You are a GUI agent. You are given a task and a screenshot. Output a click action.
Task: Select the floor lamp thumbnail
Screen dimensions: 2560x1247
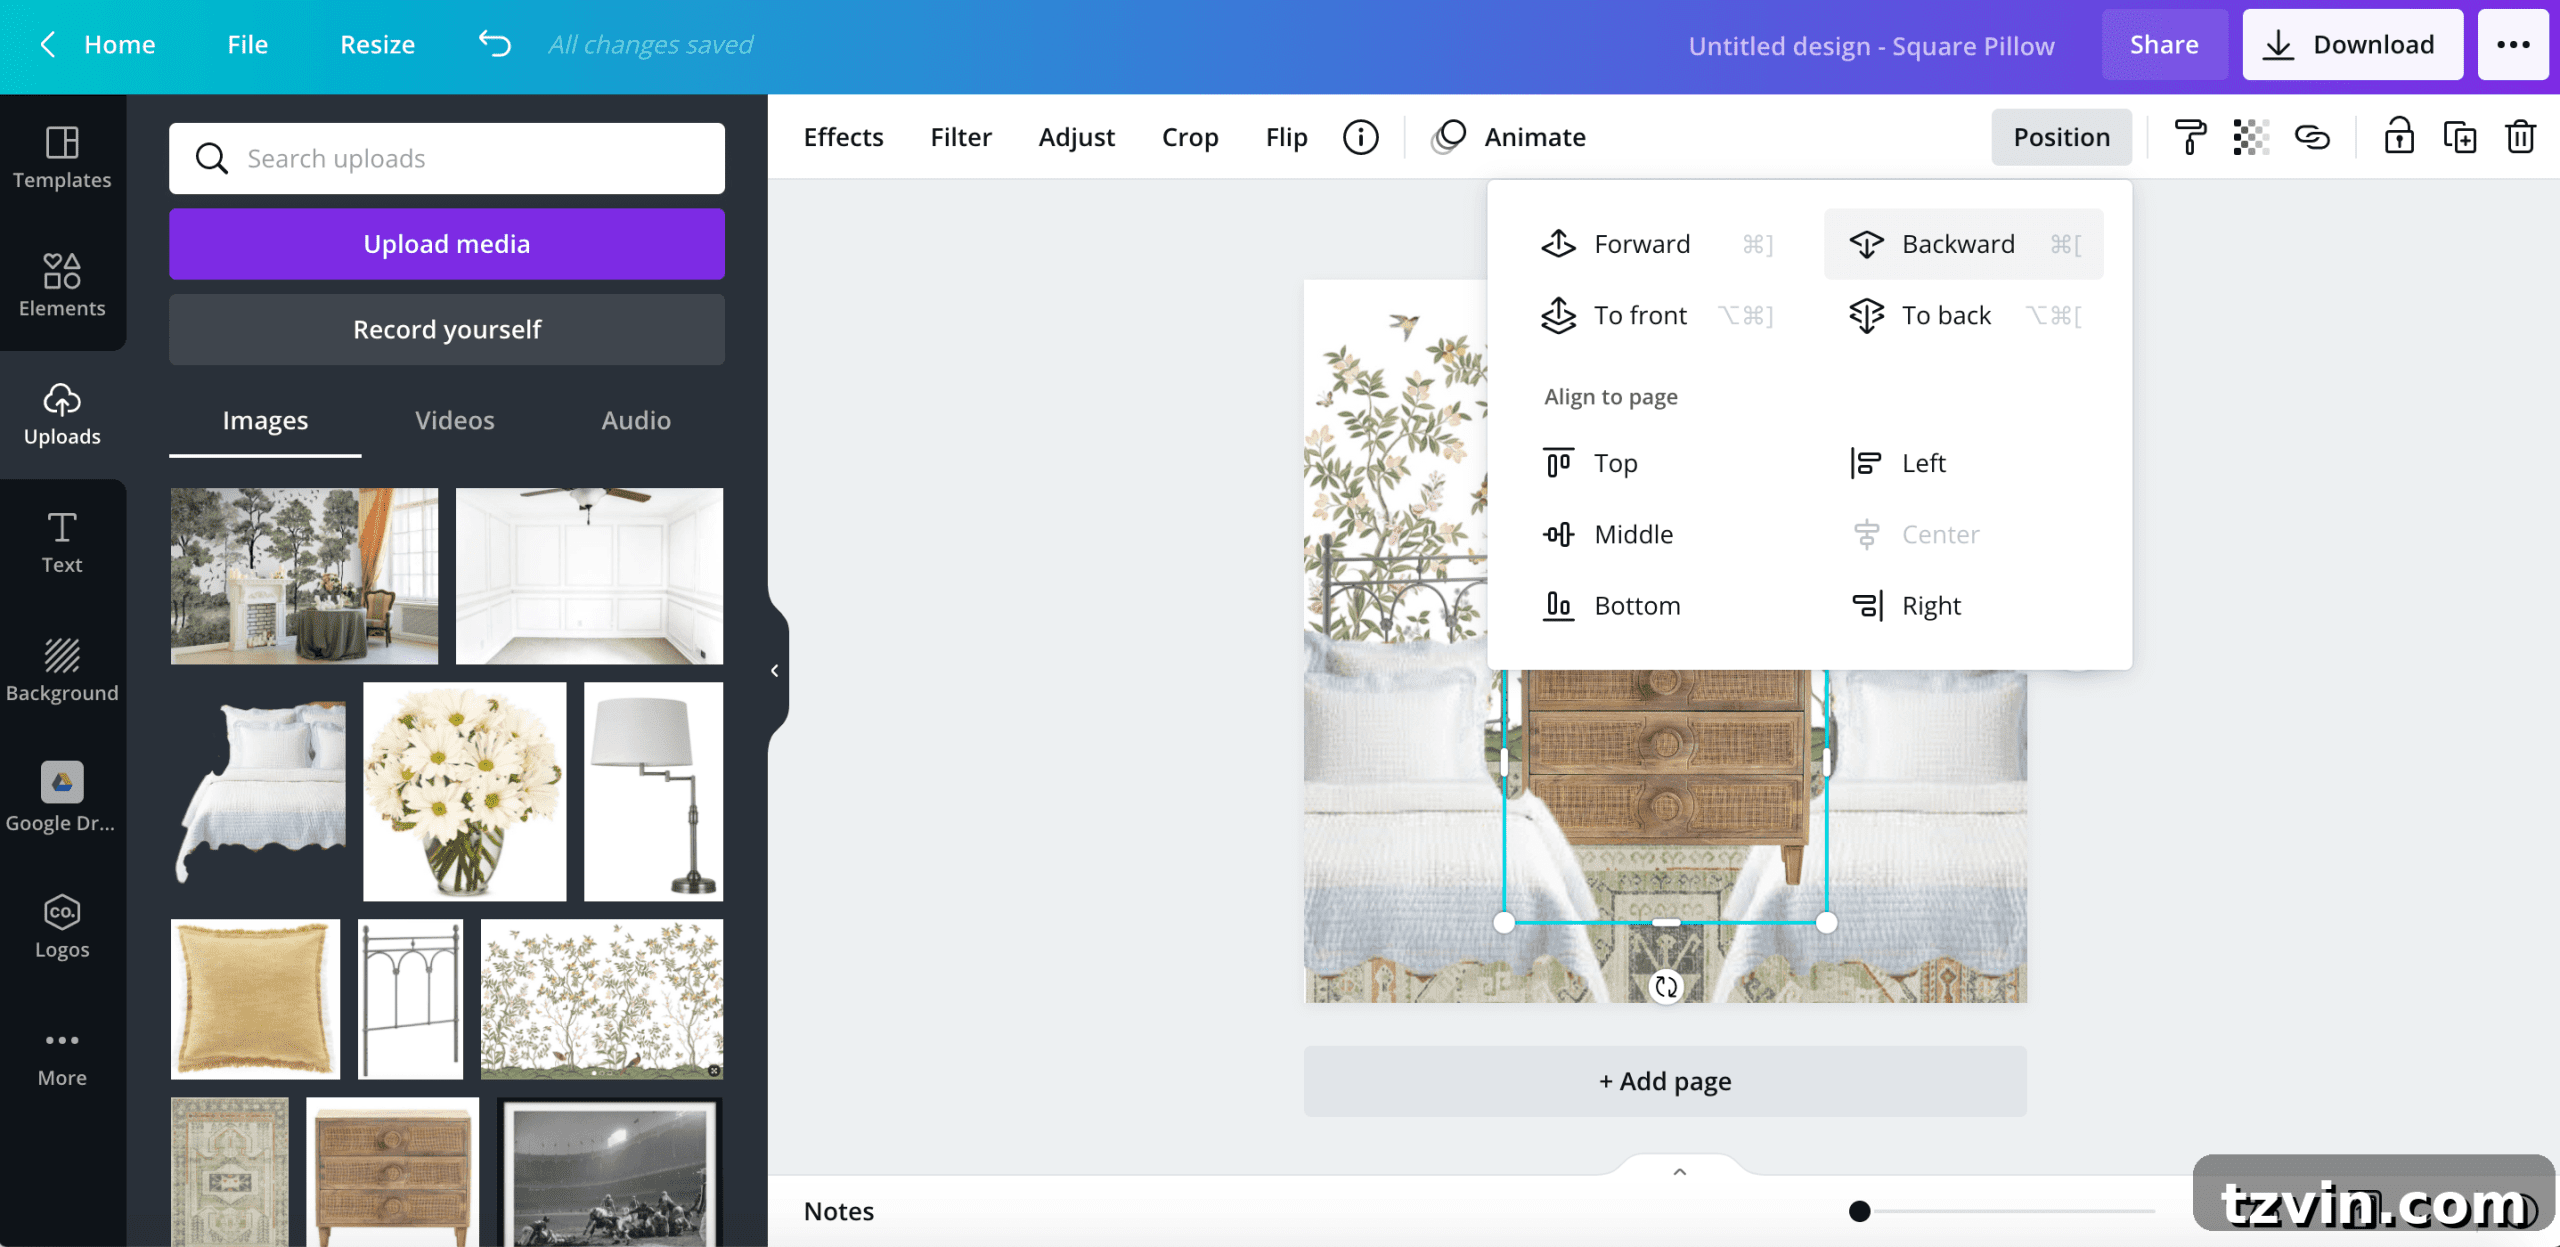(654, 791)
